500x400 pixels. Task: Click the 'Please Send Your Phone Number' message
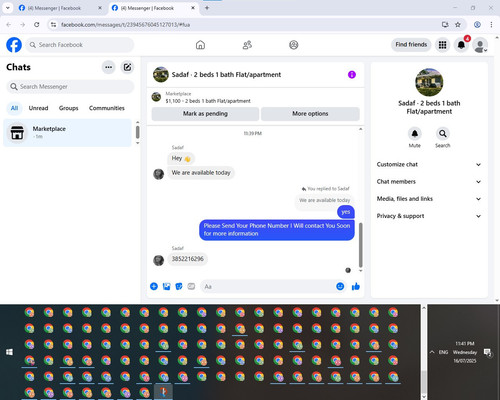[277, 230]
